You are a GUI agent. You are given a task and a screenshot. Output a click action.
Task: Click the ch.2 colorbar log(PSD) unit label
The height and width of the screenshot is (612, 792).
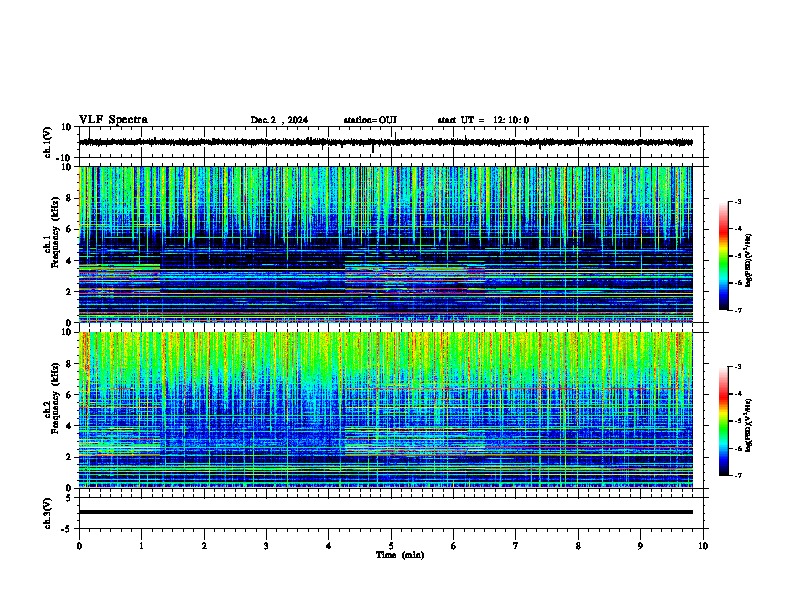click(x=749, y=425)
